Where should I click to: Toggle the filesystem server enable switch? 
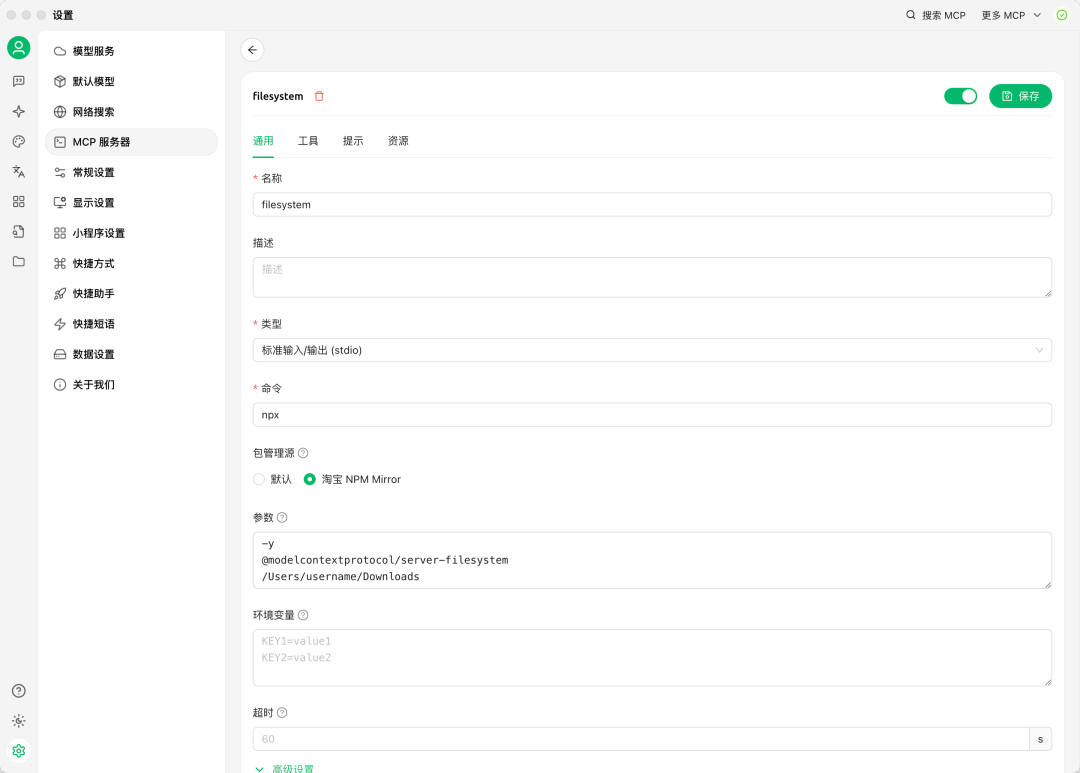tap(960, 96)
